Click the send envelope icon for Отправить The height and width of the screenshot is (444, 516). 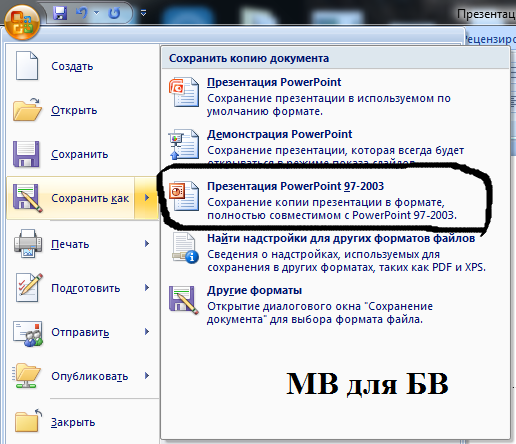point(28,333)
